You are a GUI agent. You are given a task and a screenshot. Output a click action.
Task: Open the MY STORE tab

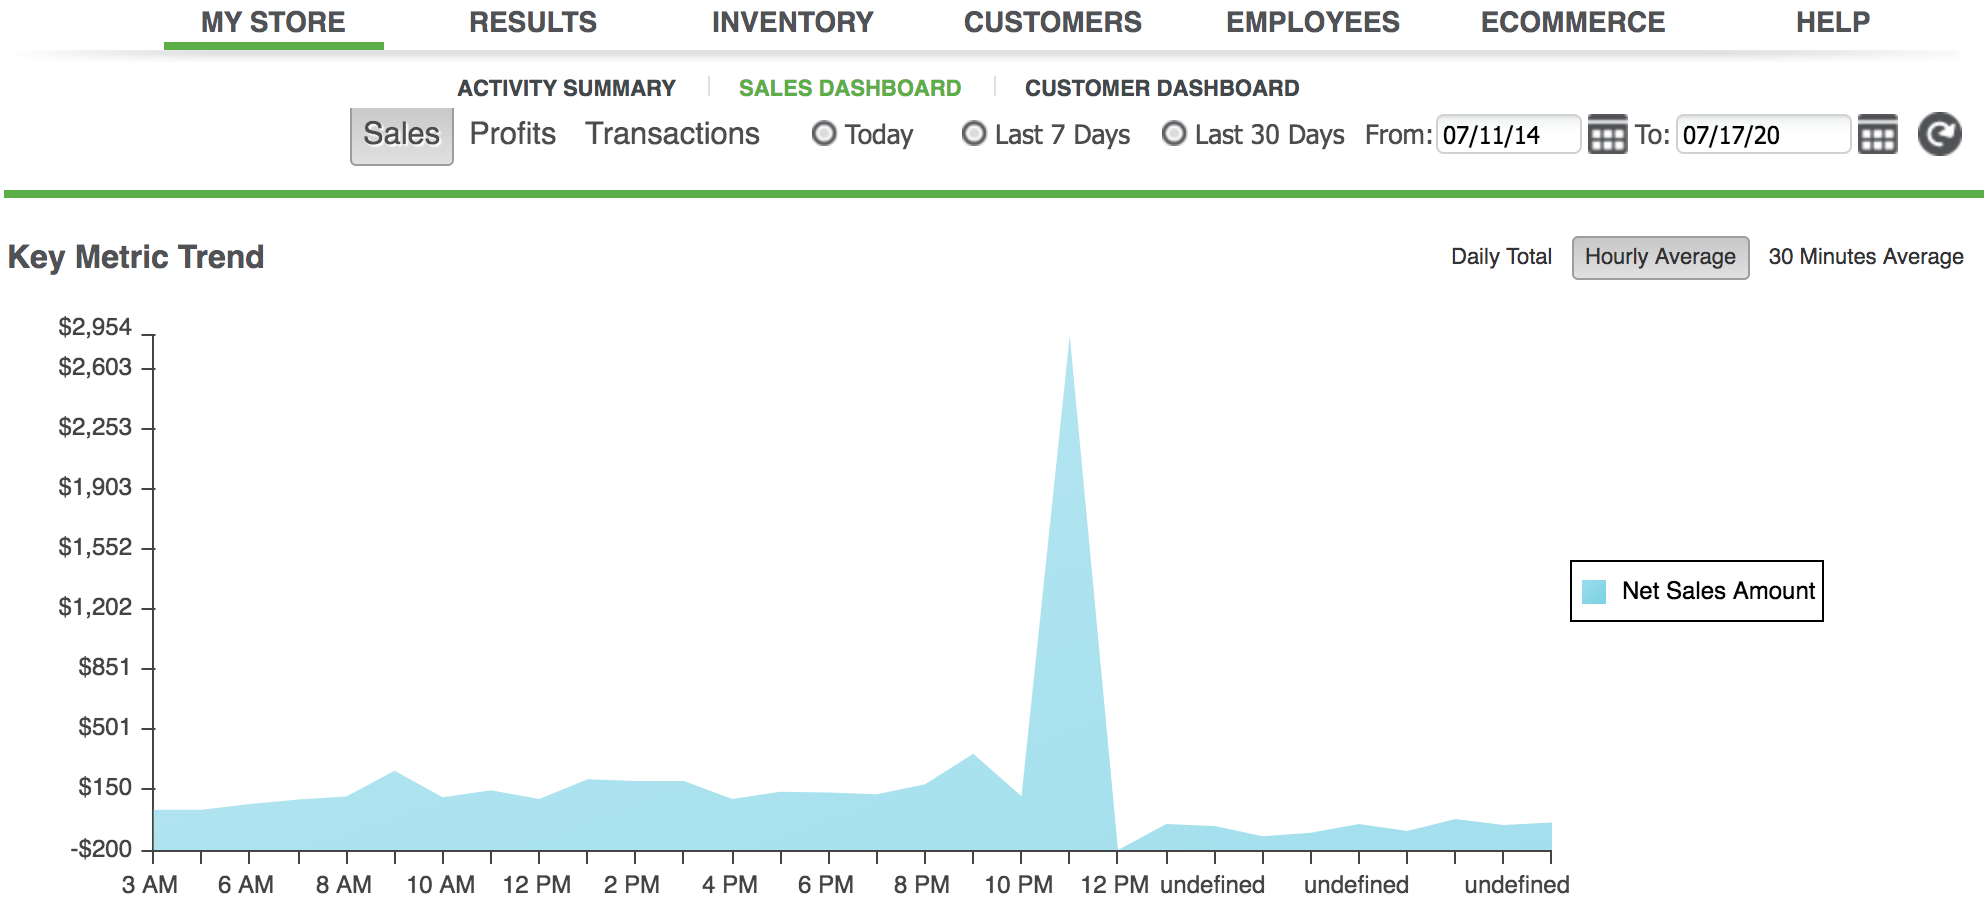(273, 22)
